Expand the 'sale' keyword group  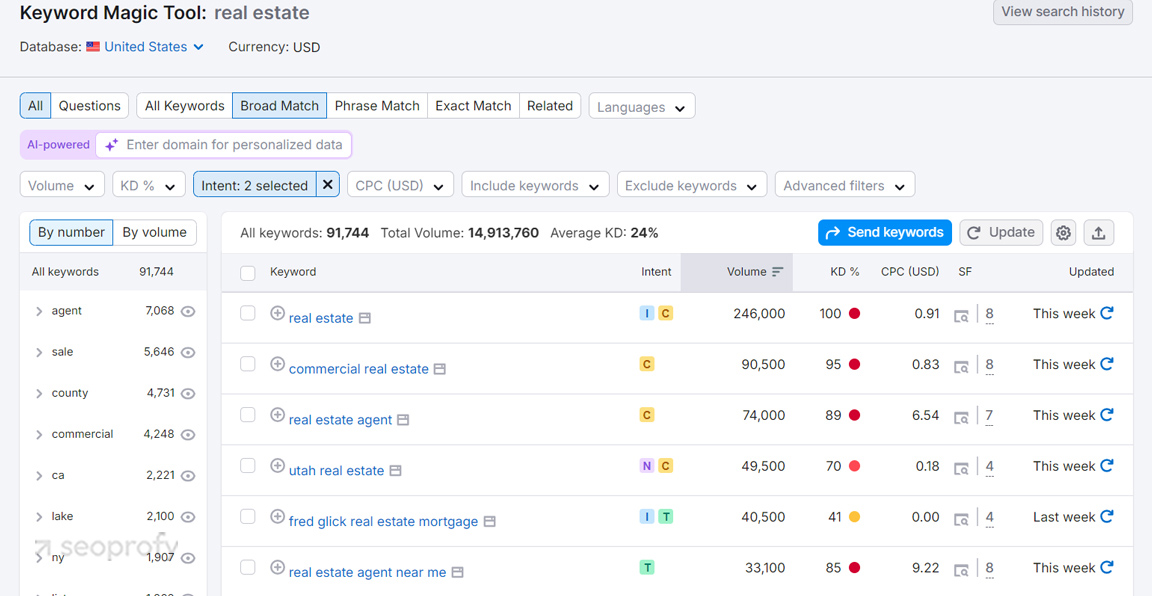tap(39, 352)
